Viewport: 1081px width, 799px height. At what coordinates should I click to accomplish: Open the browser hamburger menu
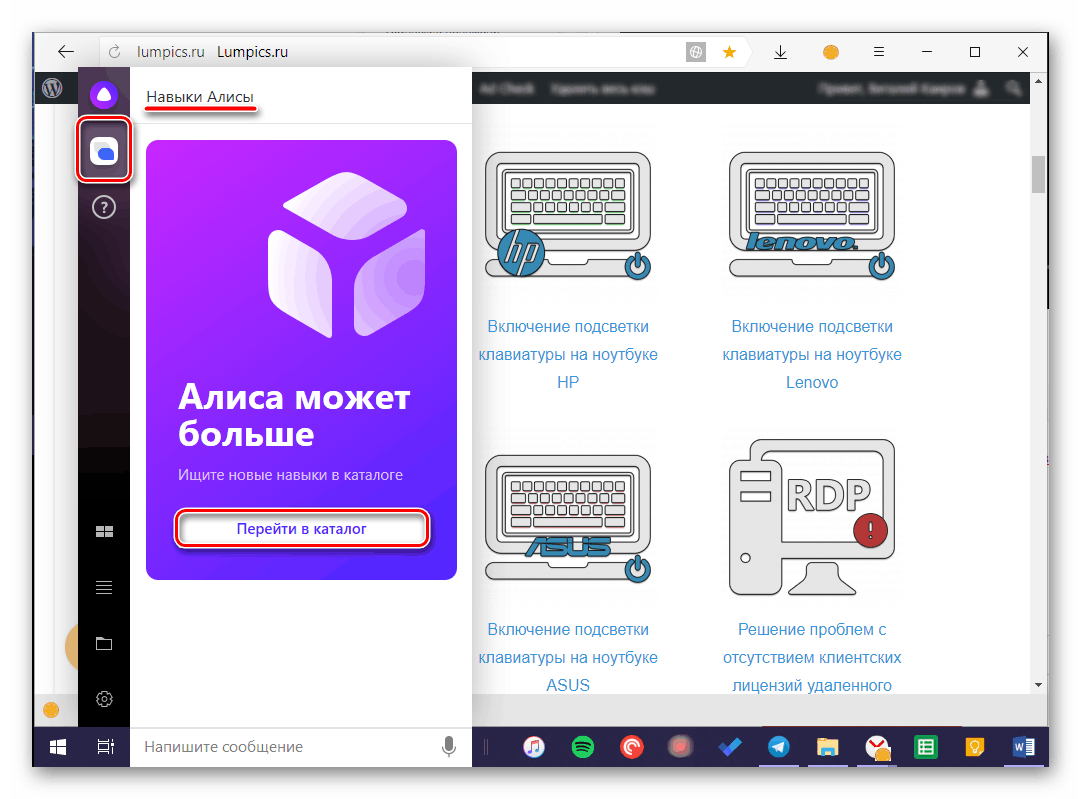pos(879,52)
